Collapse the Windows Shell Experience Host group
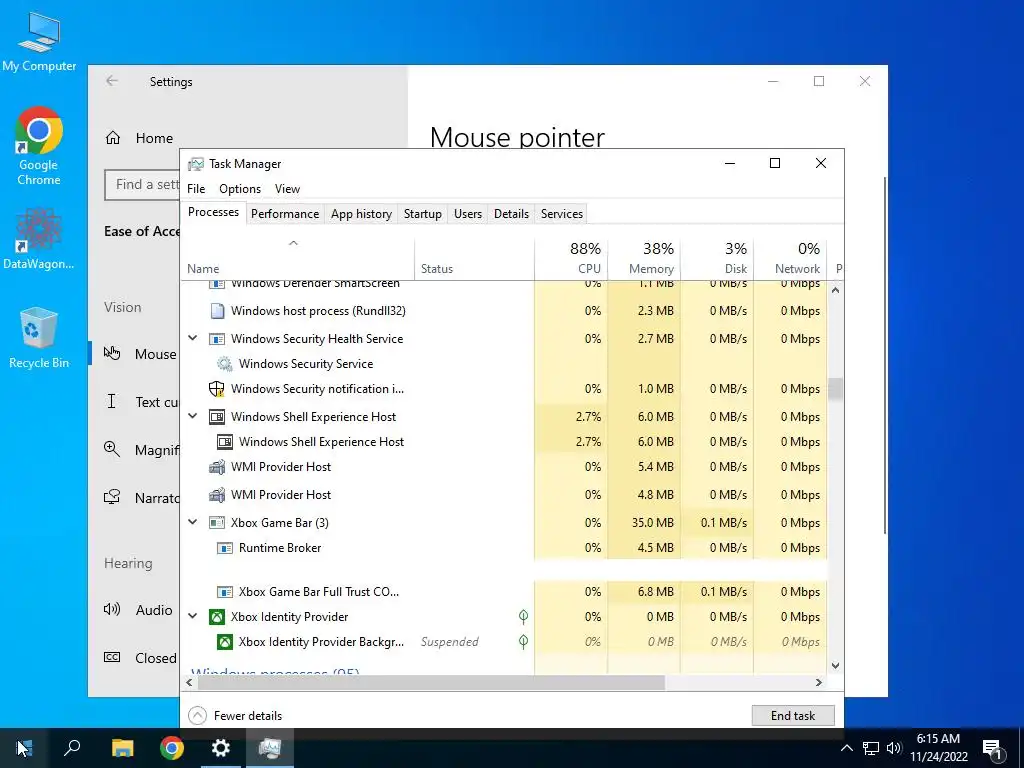The width and height of the screenshot is (1024, 768). point(193,416)
